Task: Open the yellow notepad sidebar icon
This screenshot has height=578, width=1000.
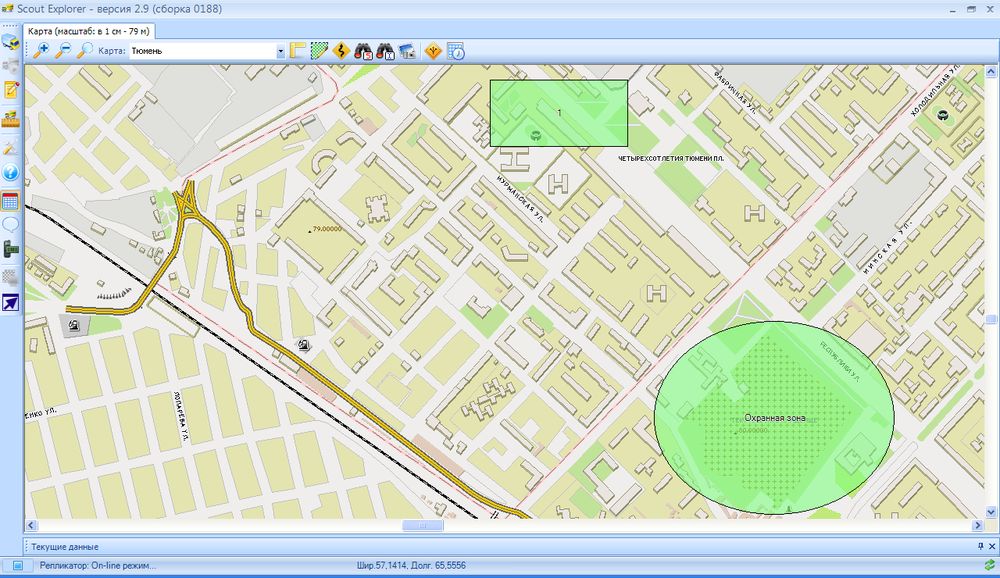Action: (x=11, y=91)
